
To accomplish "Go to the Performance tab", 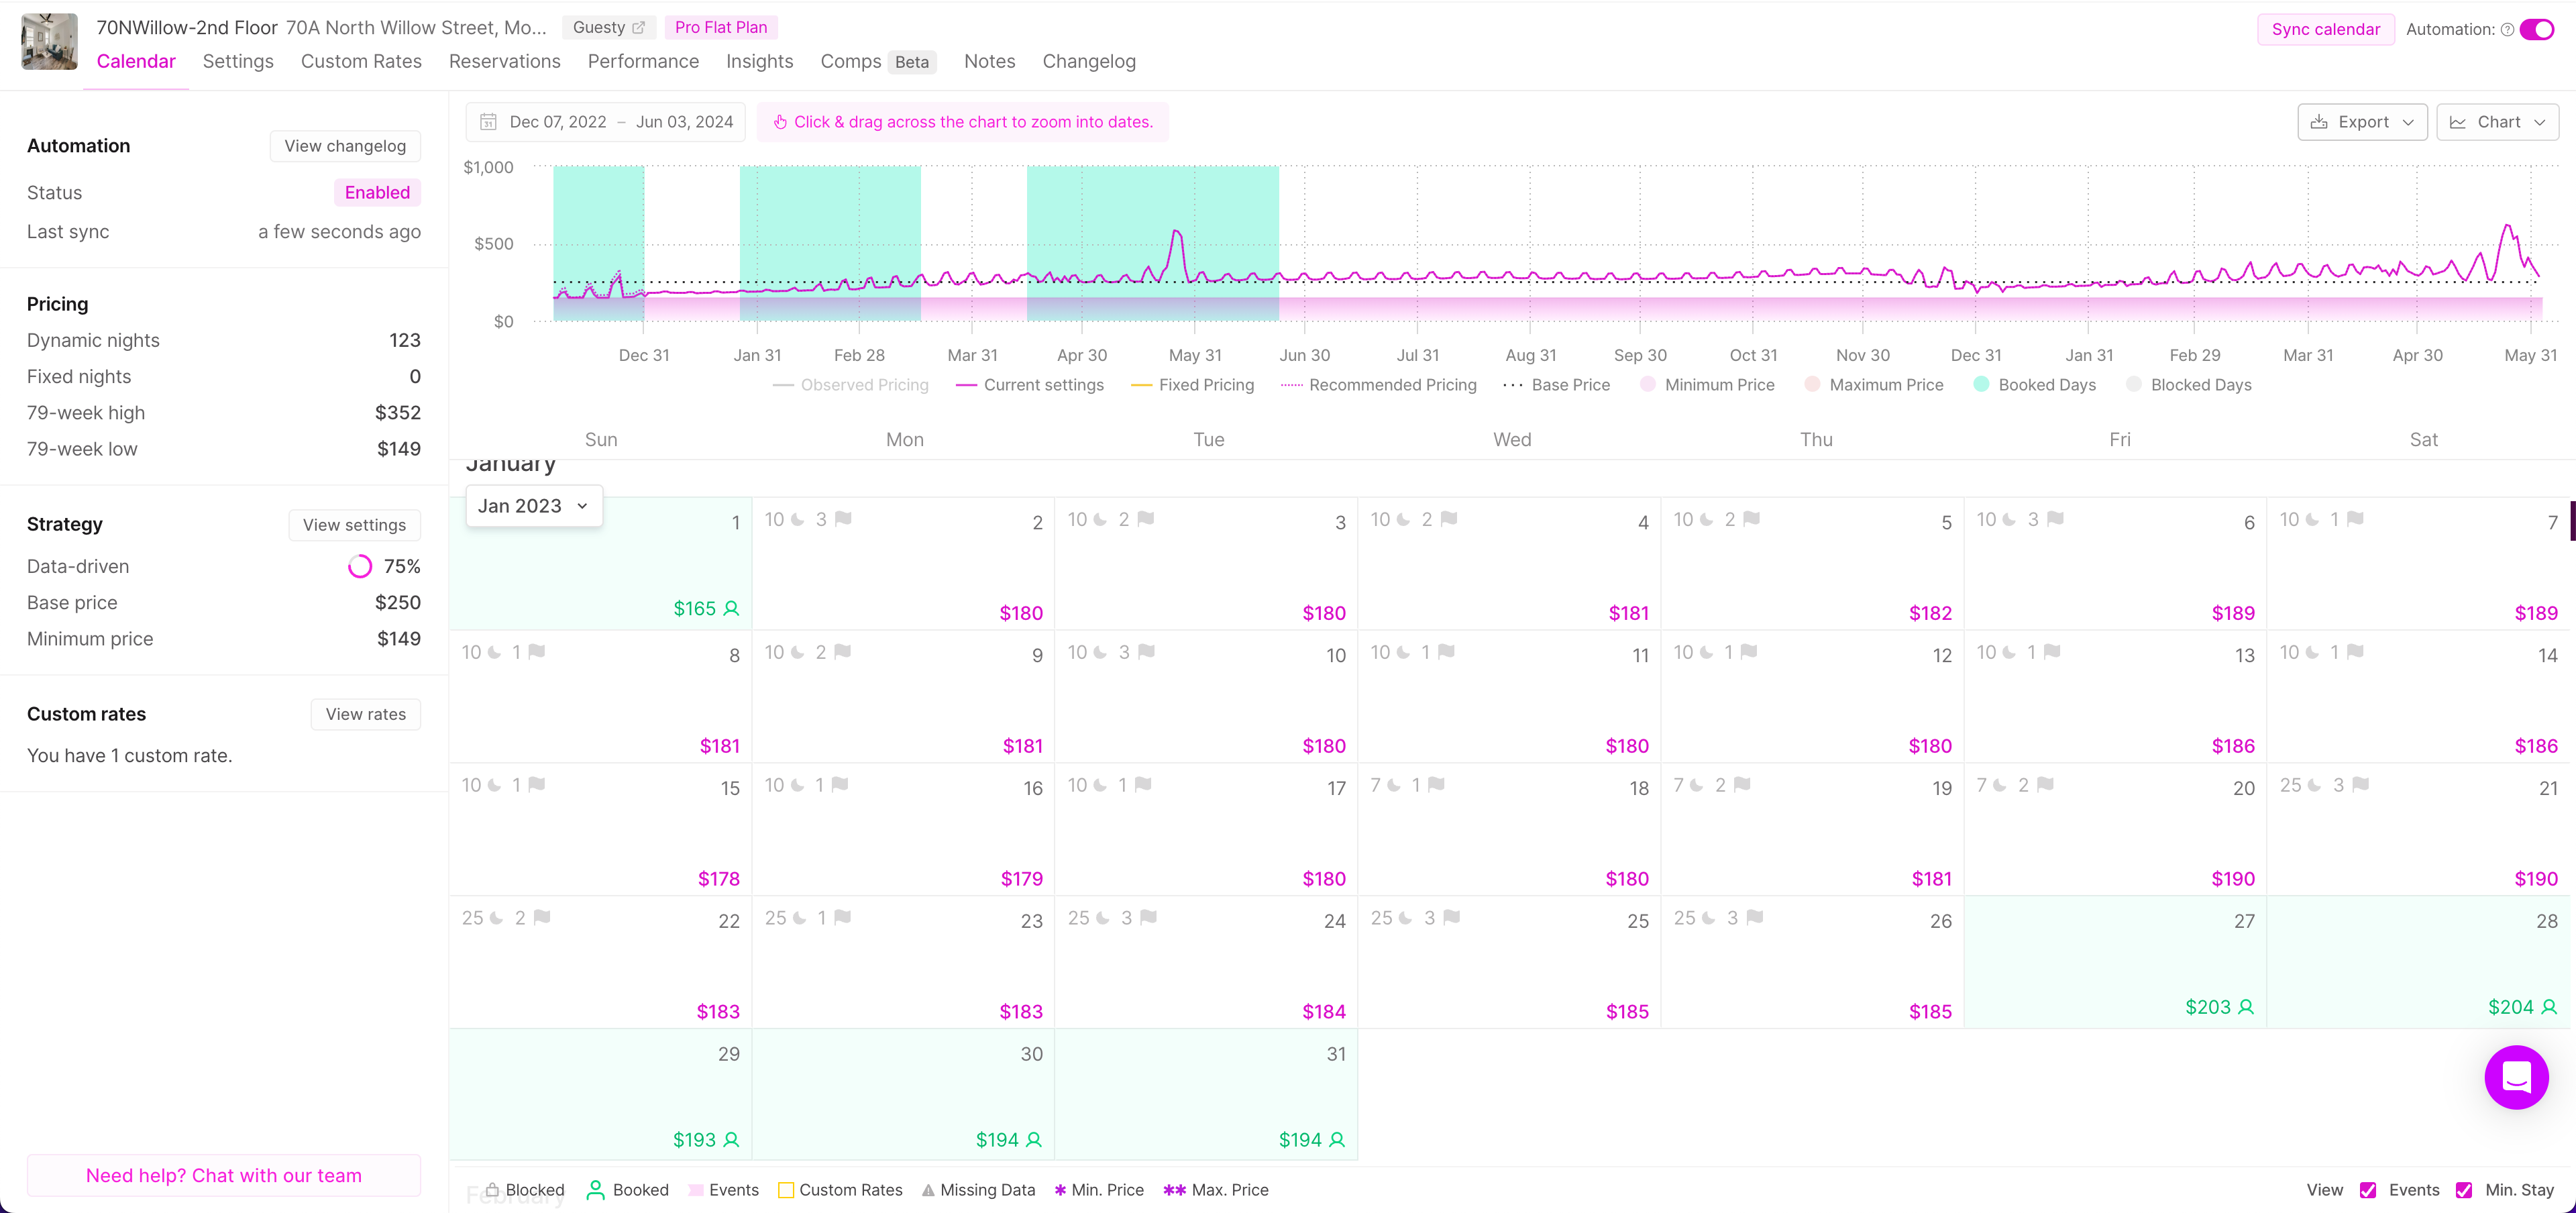I will (643, 62).
